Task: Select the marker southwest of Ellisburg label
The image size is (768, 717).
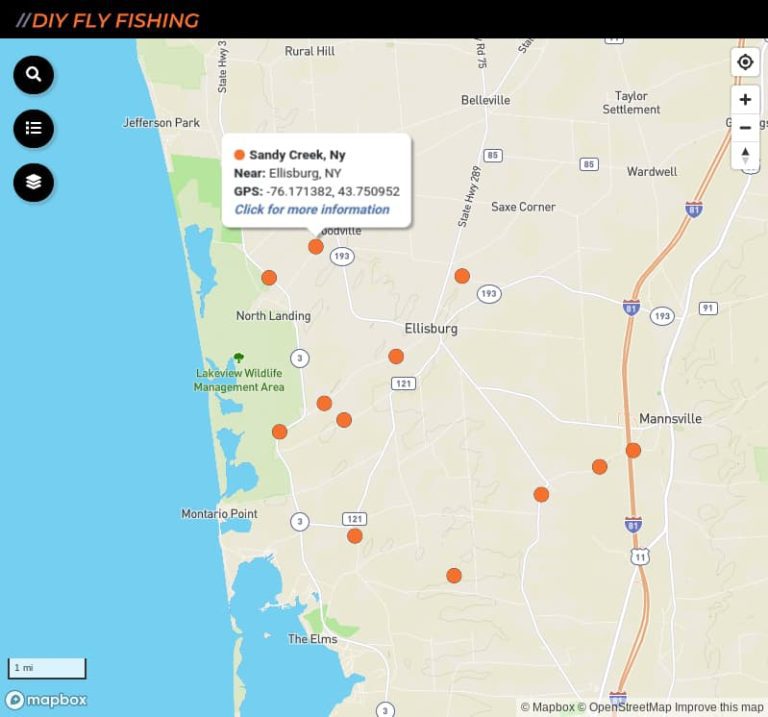Action: (x=396, y=356)
